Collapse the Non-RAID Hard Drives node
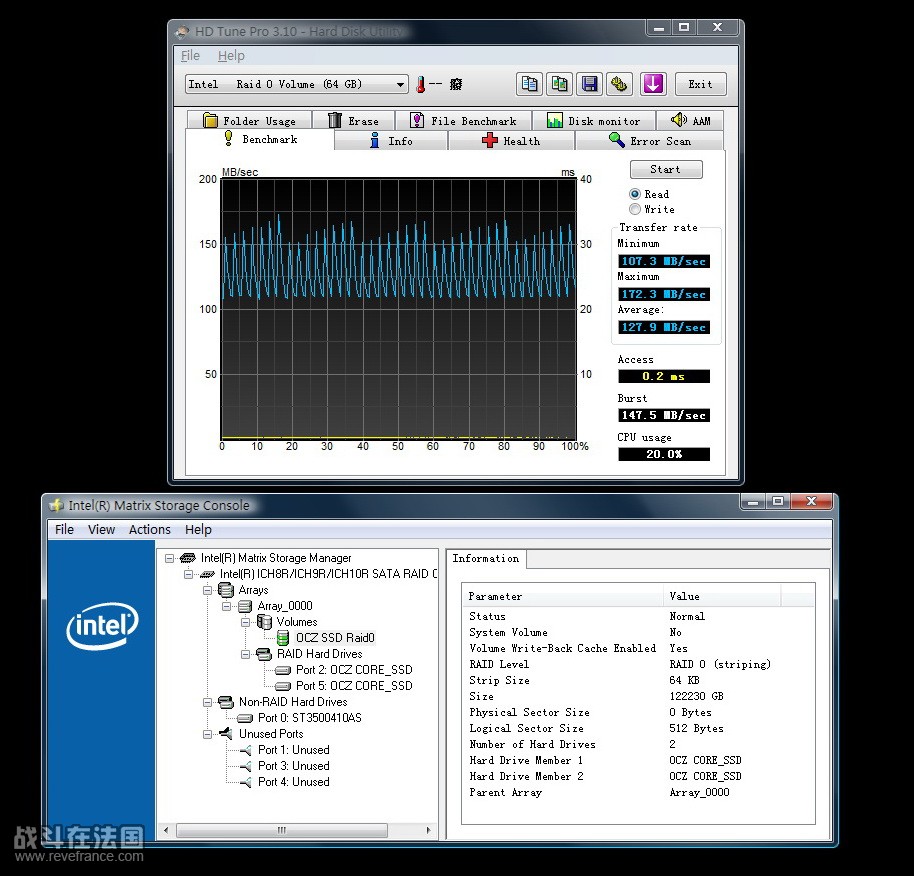Viewport: 914px width, 876px height. pos(208,702)
